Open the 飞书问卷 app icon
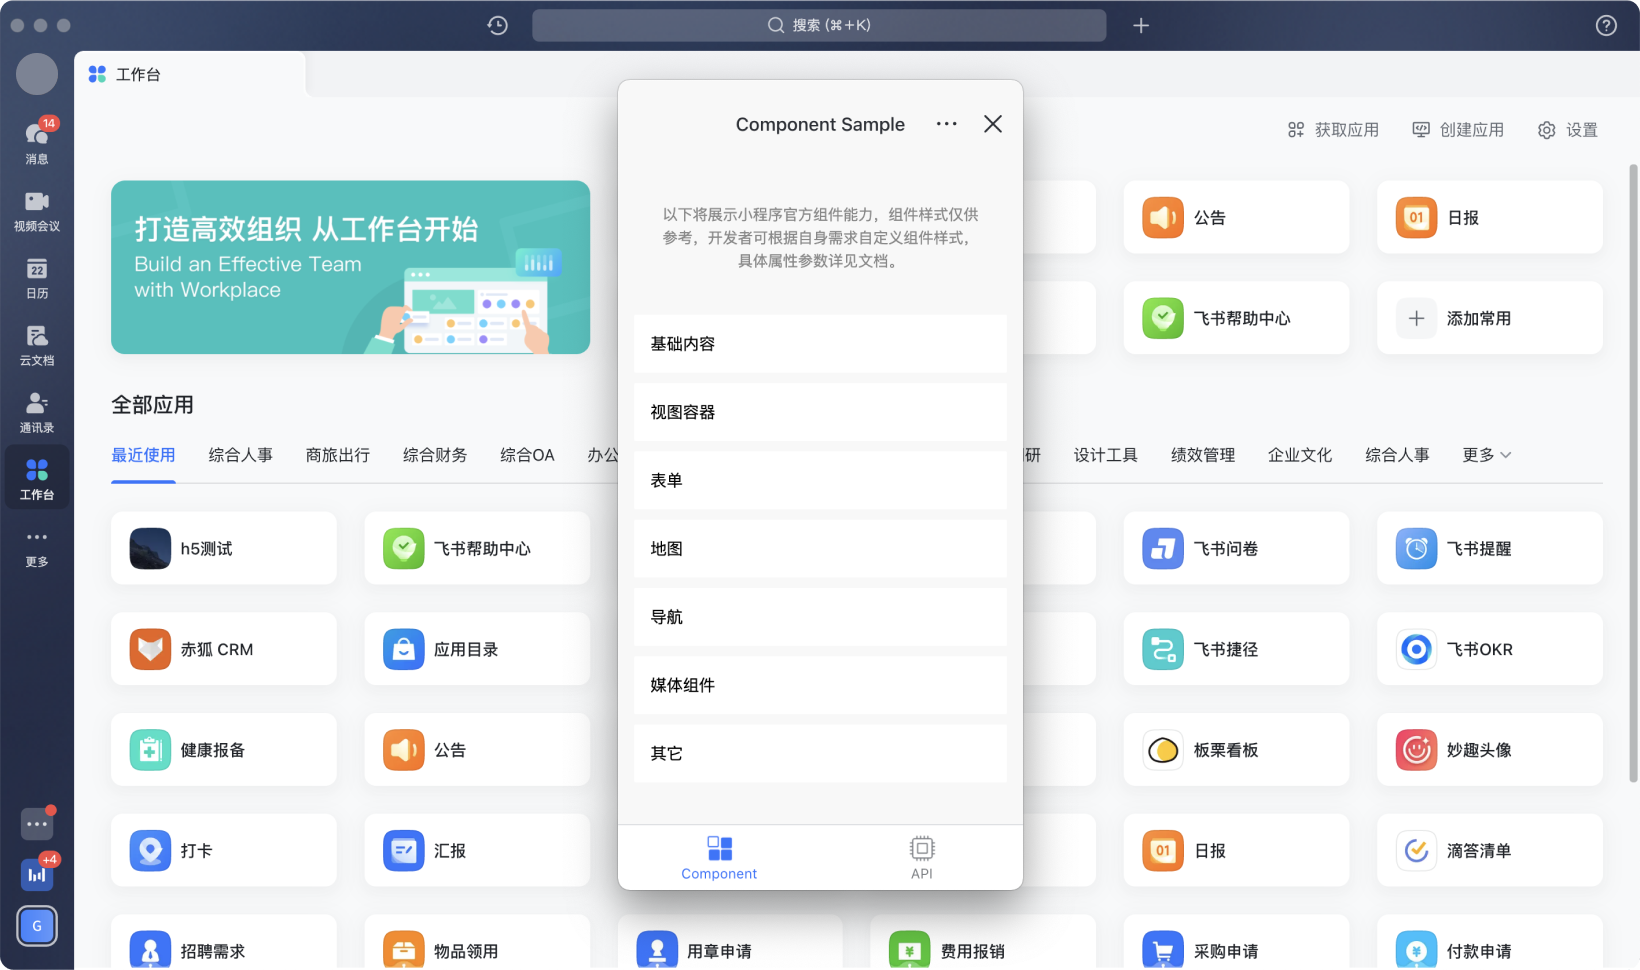 pyautogui.click(x=1163, y=548)
